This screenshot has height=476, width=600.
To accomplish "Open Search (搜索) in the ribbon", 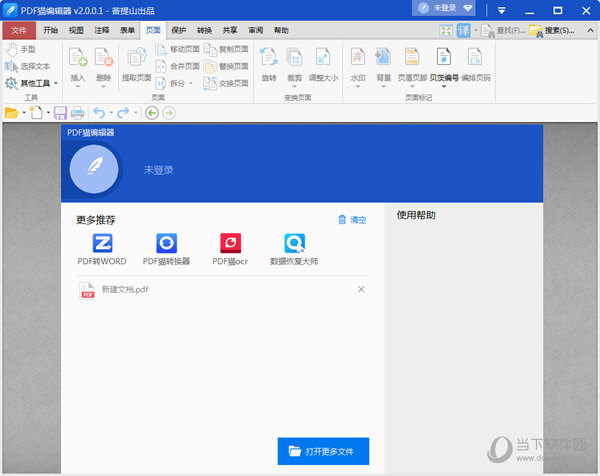I will (x=552, y=31).
